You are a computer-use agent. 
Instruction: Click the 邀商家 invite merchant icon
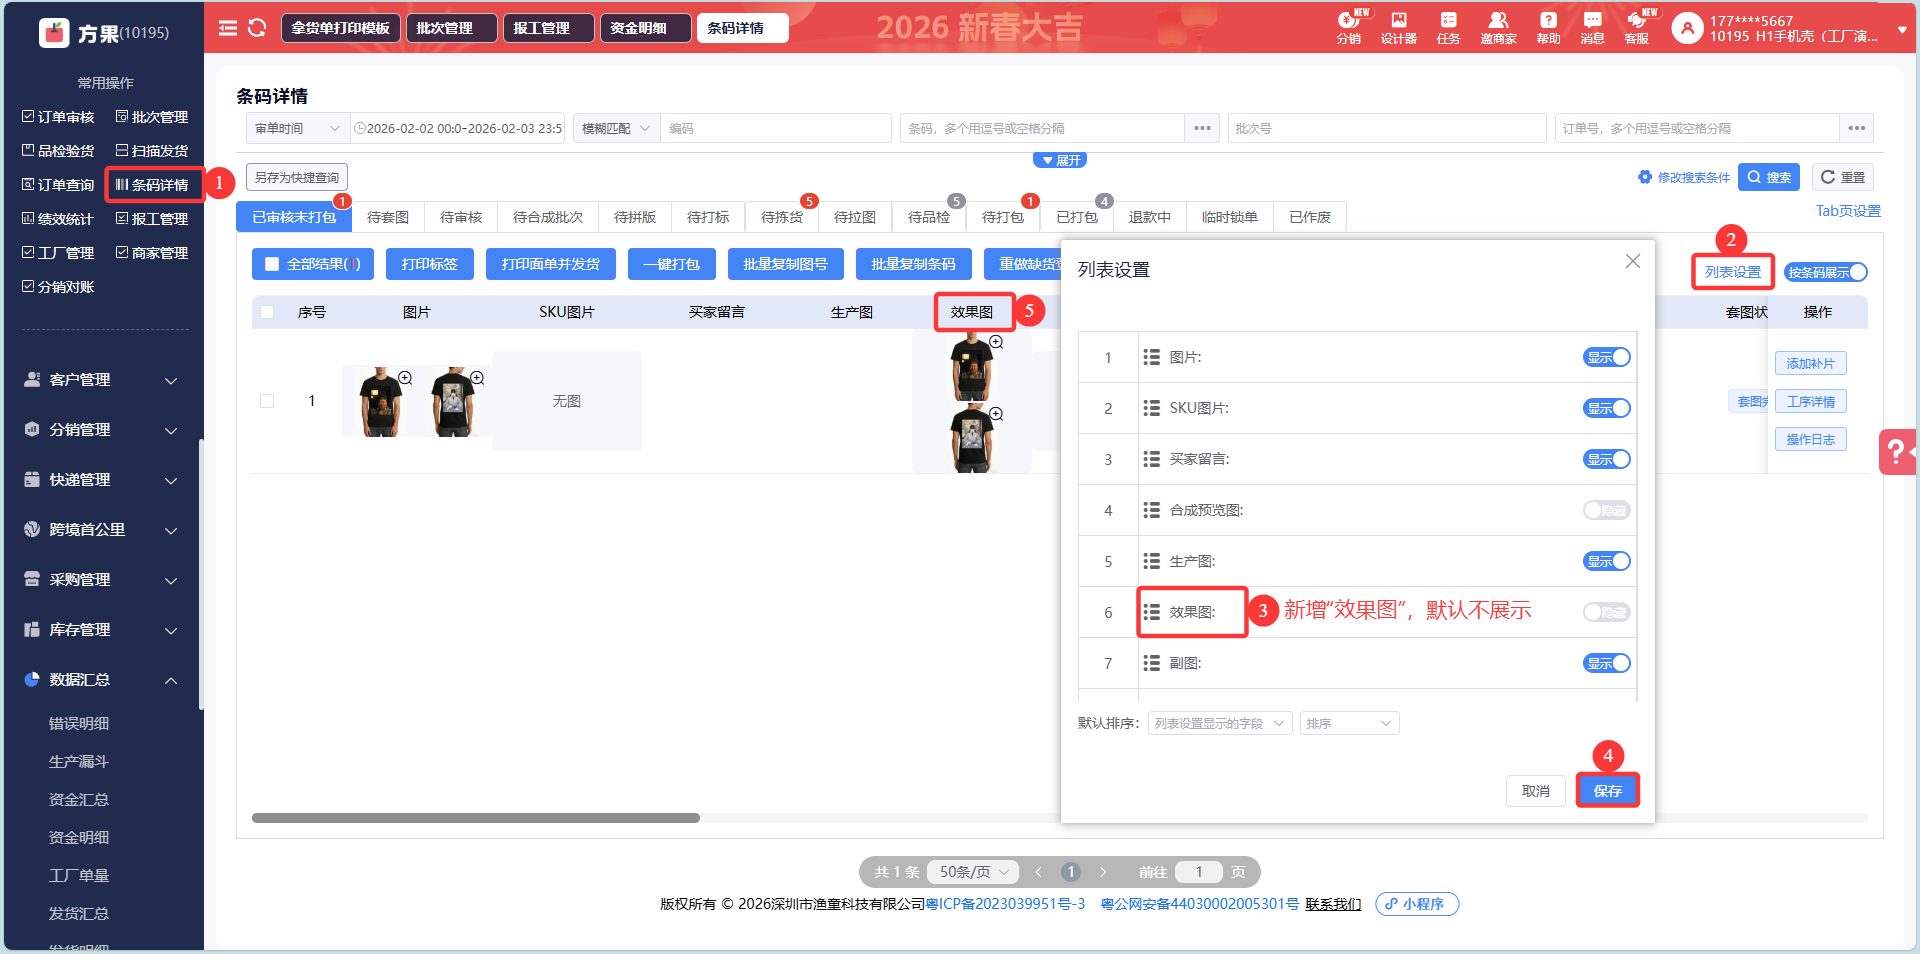1498,28
